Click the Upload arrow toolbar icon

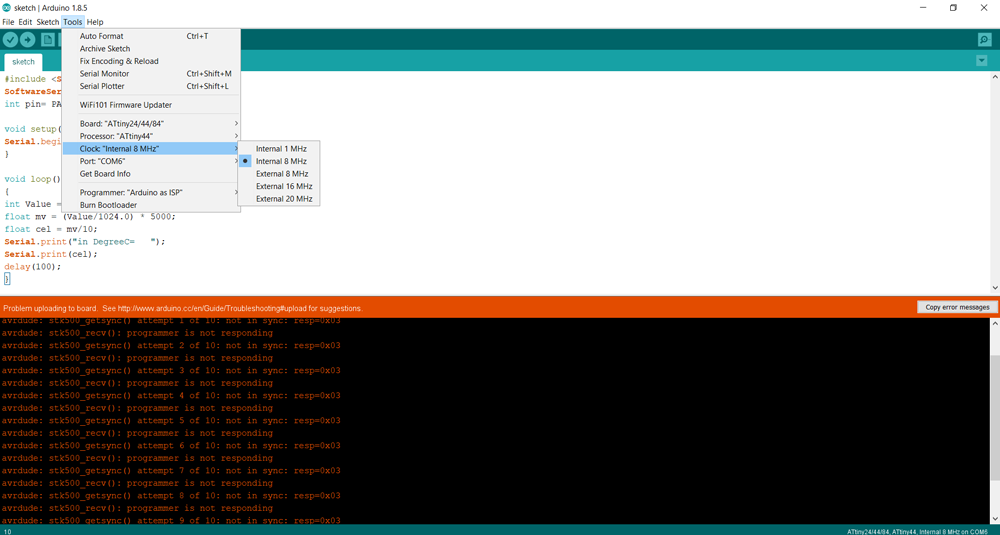(27, 40)
